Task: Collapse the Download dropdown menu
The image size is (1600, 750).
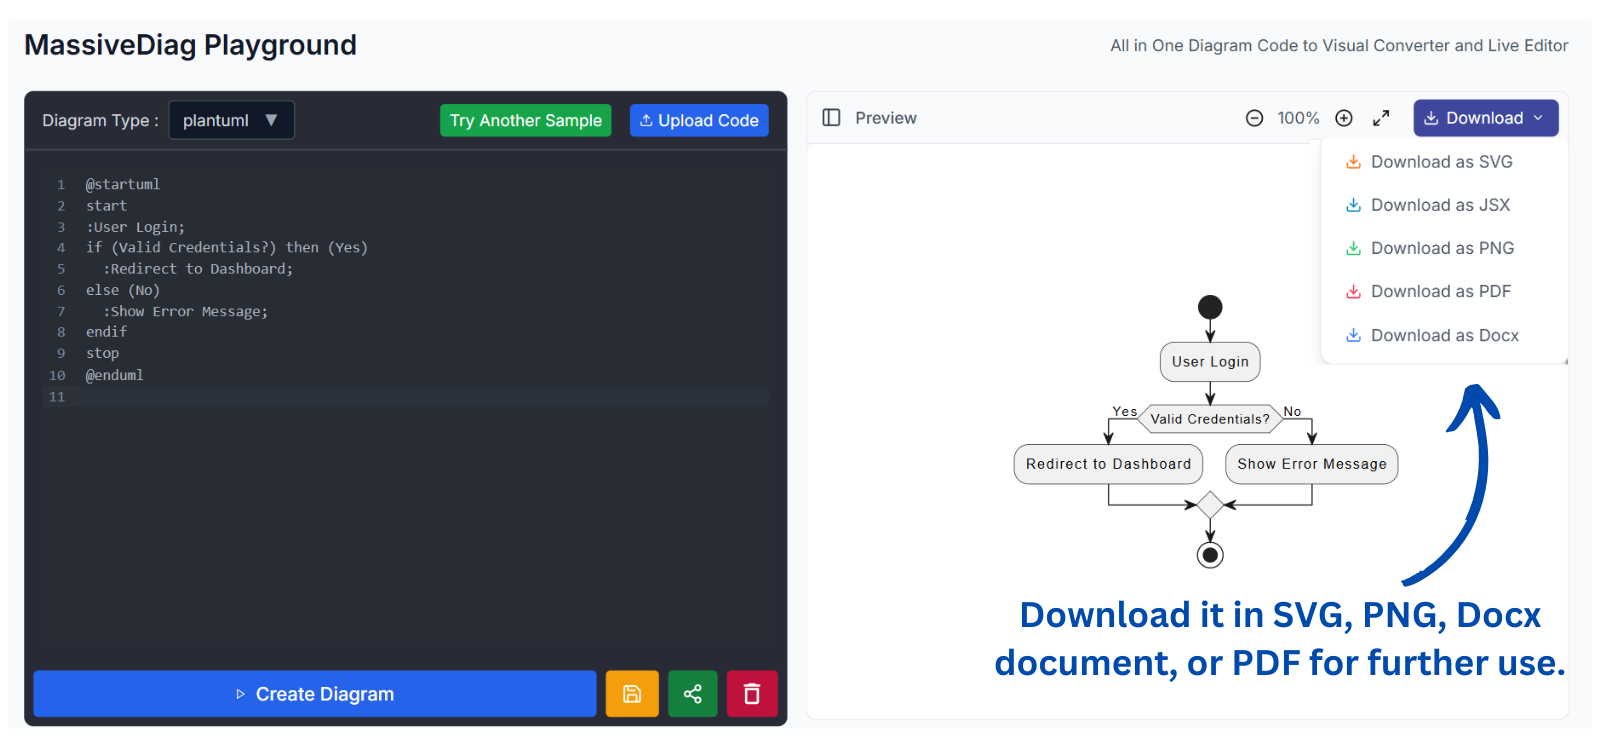Action: pos(1485,118)
